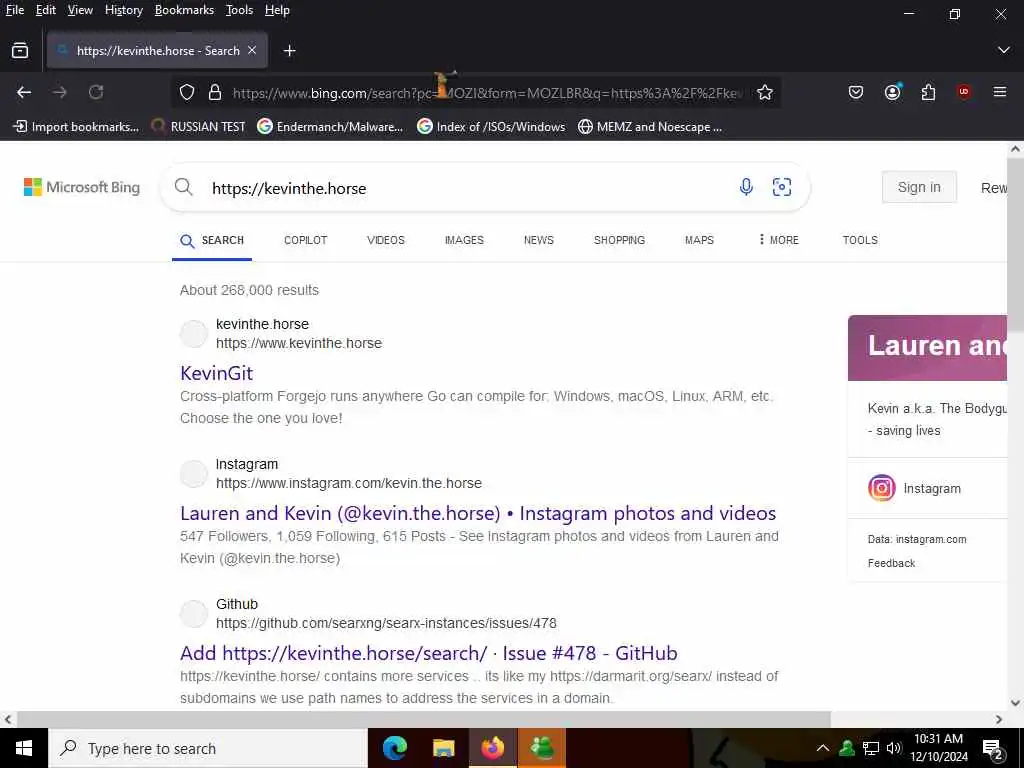The width and height of the screenshot is (1024, 768).
Task: Open the KevinGit result link
Action: 216,373
